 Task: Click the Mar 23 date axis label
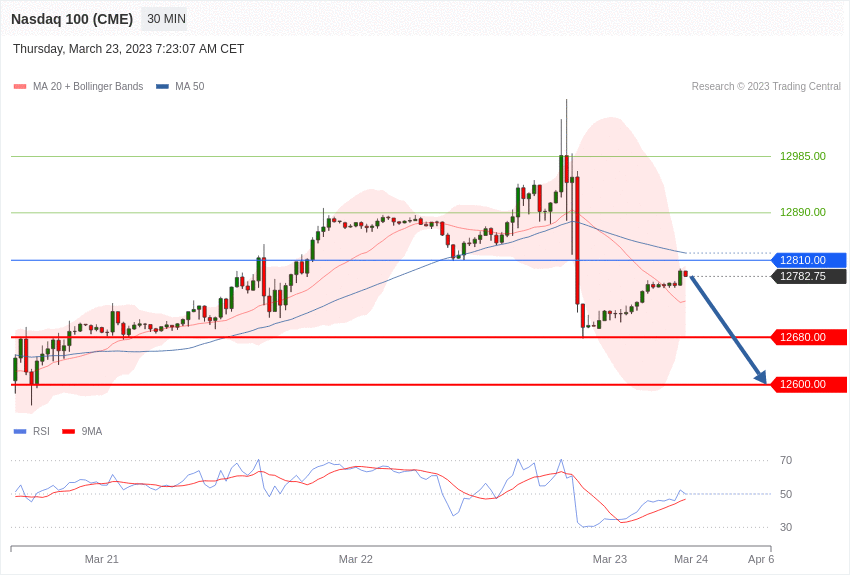click(610, 559)
